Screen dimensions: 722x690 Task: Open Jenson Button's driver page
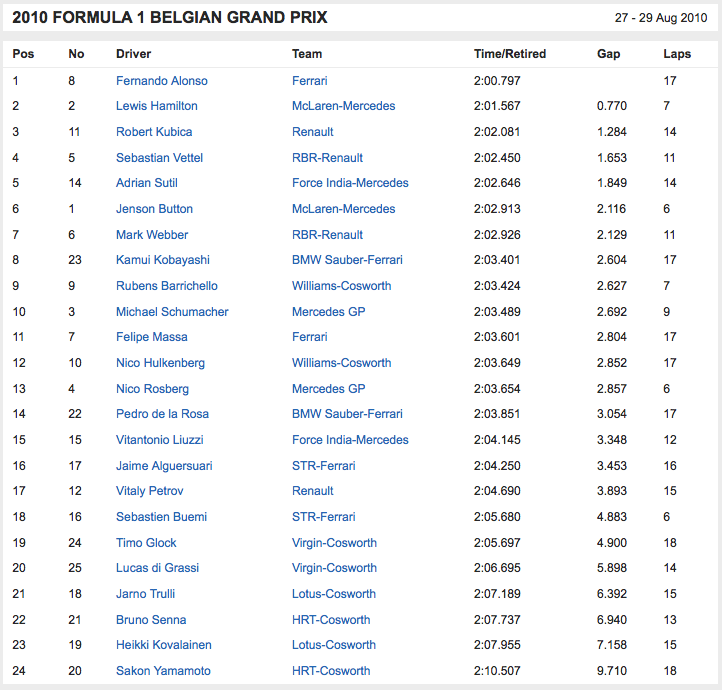tap(154, 209)
